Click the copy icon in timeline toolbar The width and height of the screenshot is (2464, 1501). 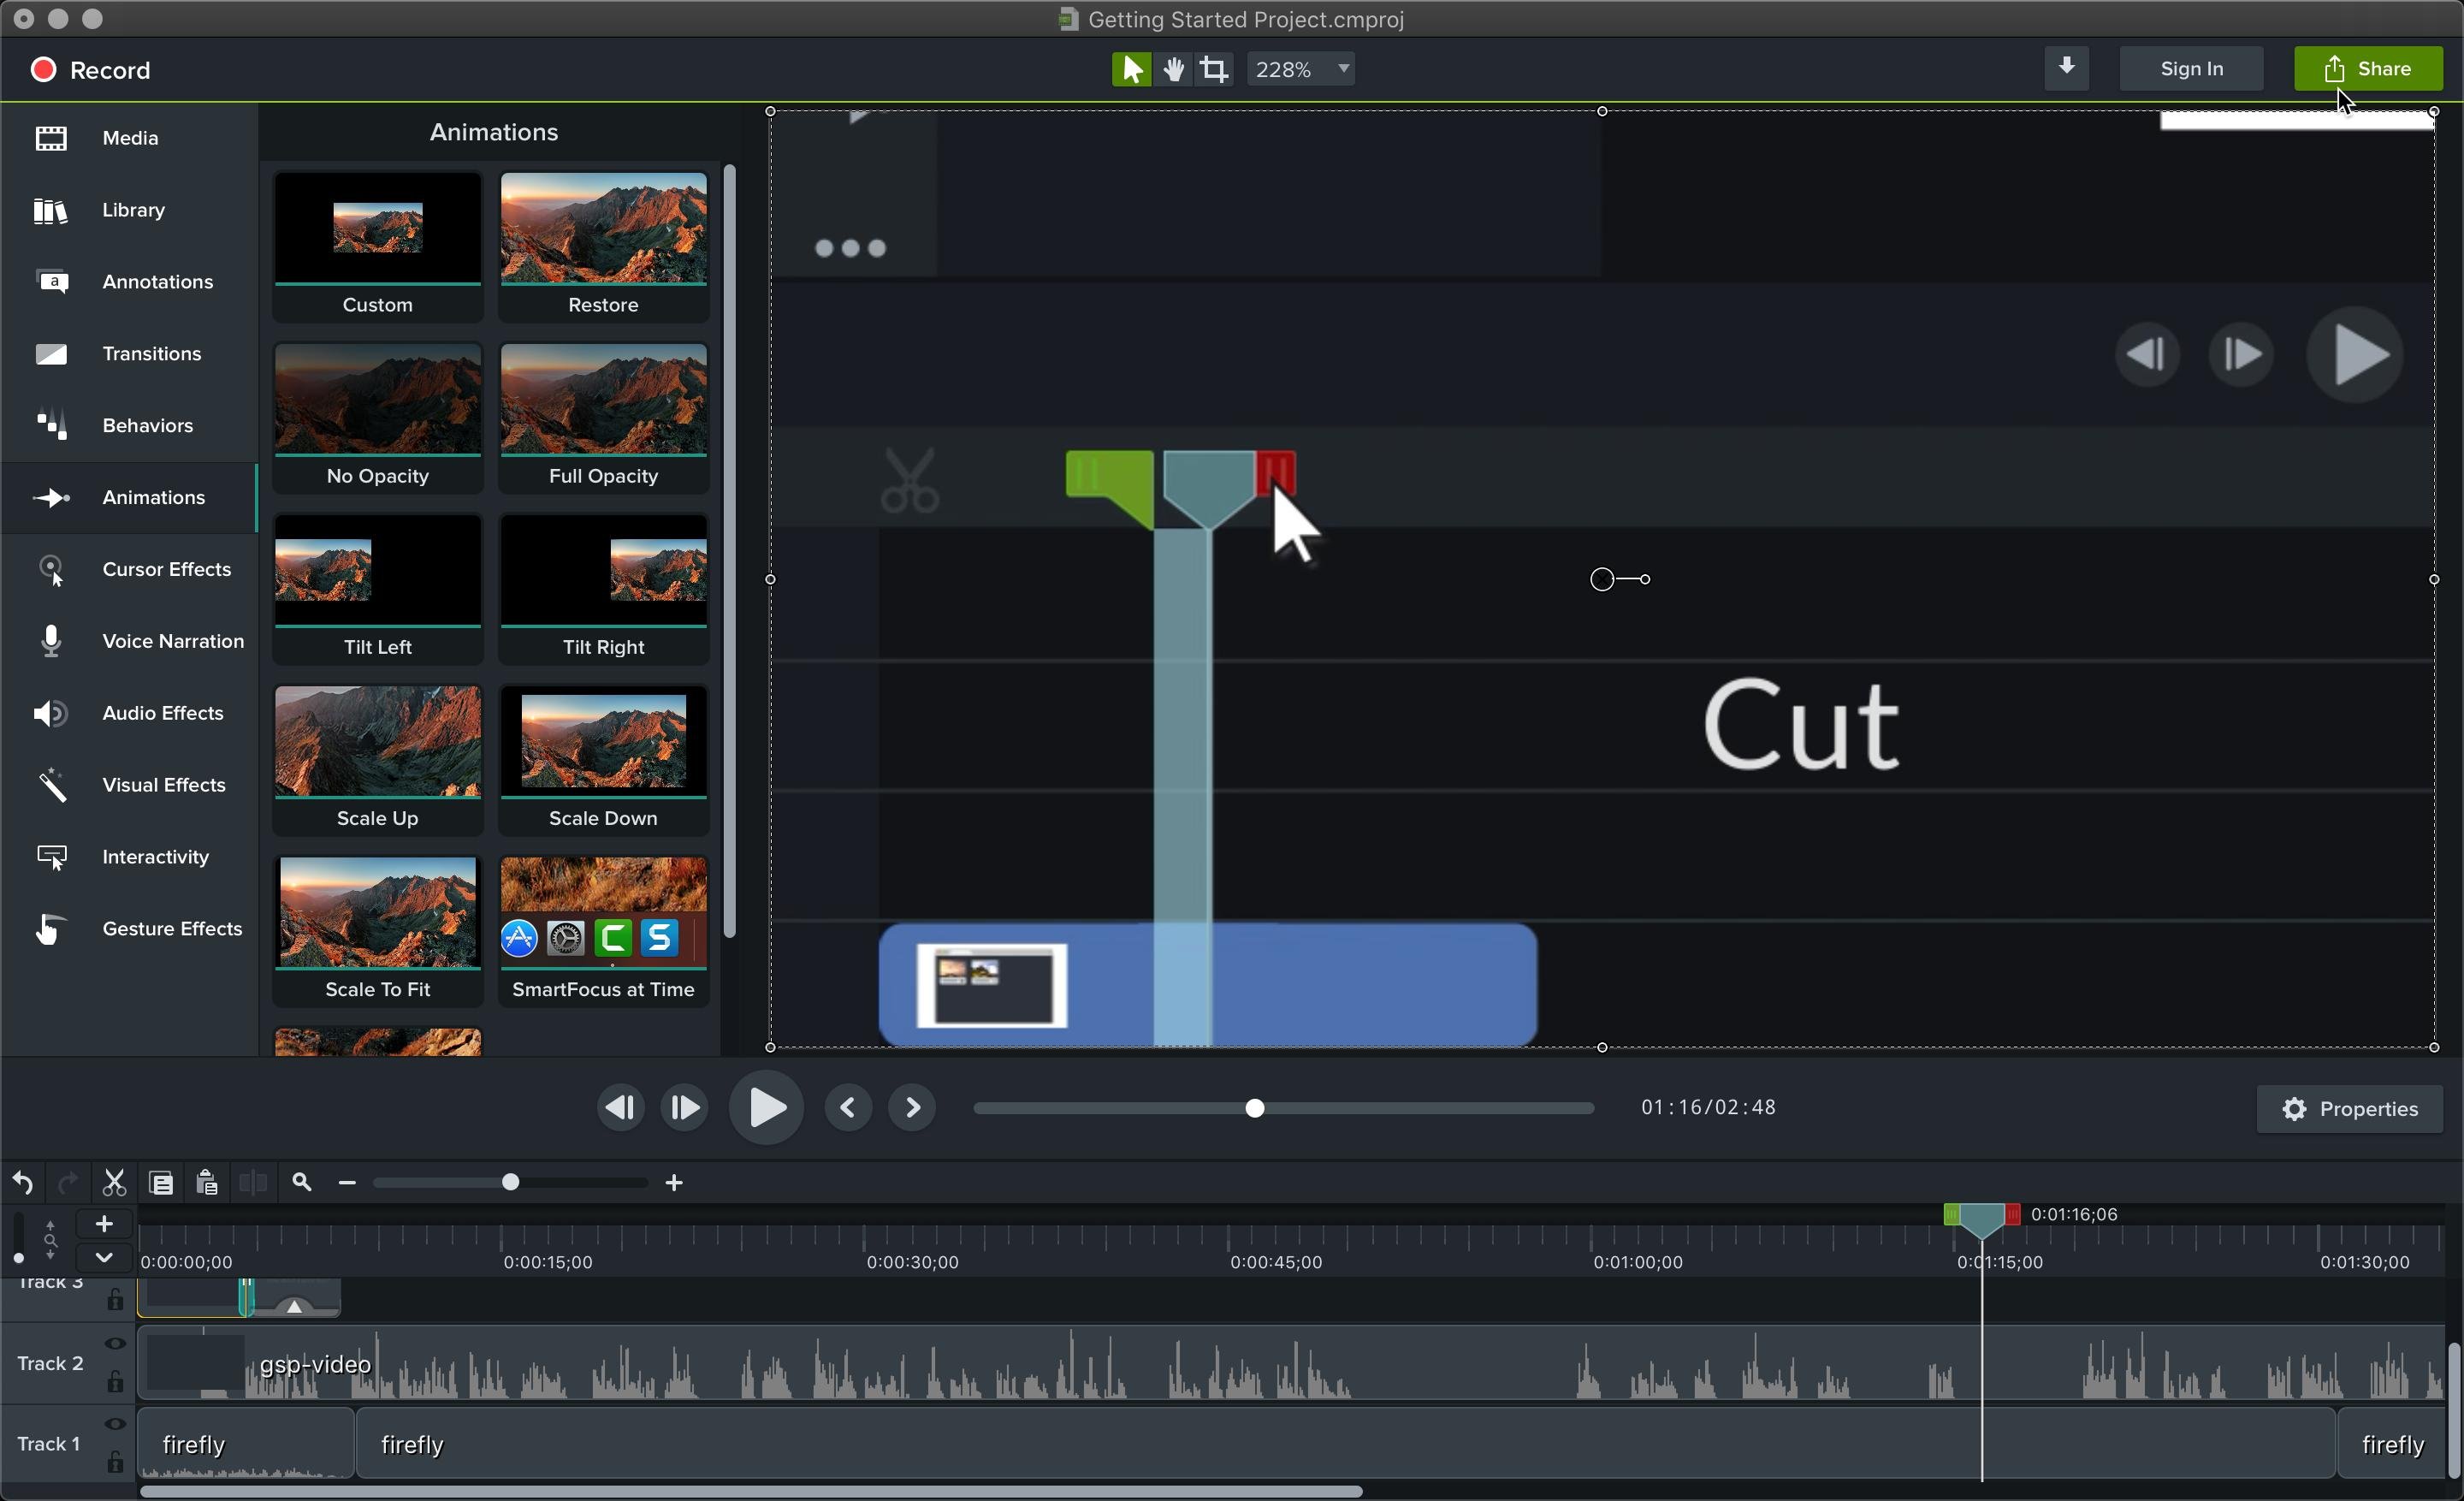pos(160,1183)
